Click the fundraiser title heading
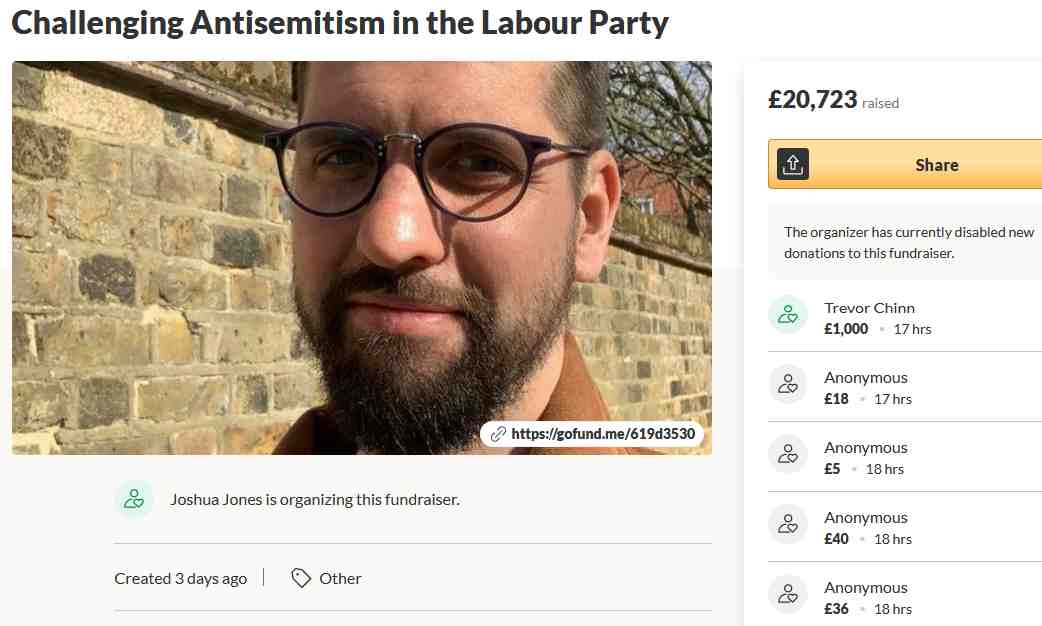 (x=340, y=22)
